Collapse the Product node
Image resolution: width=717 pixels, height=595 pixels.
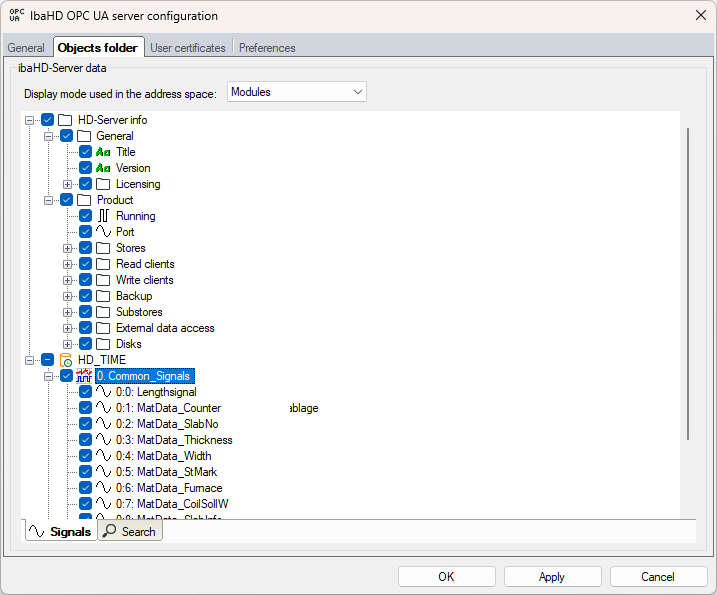48,200
